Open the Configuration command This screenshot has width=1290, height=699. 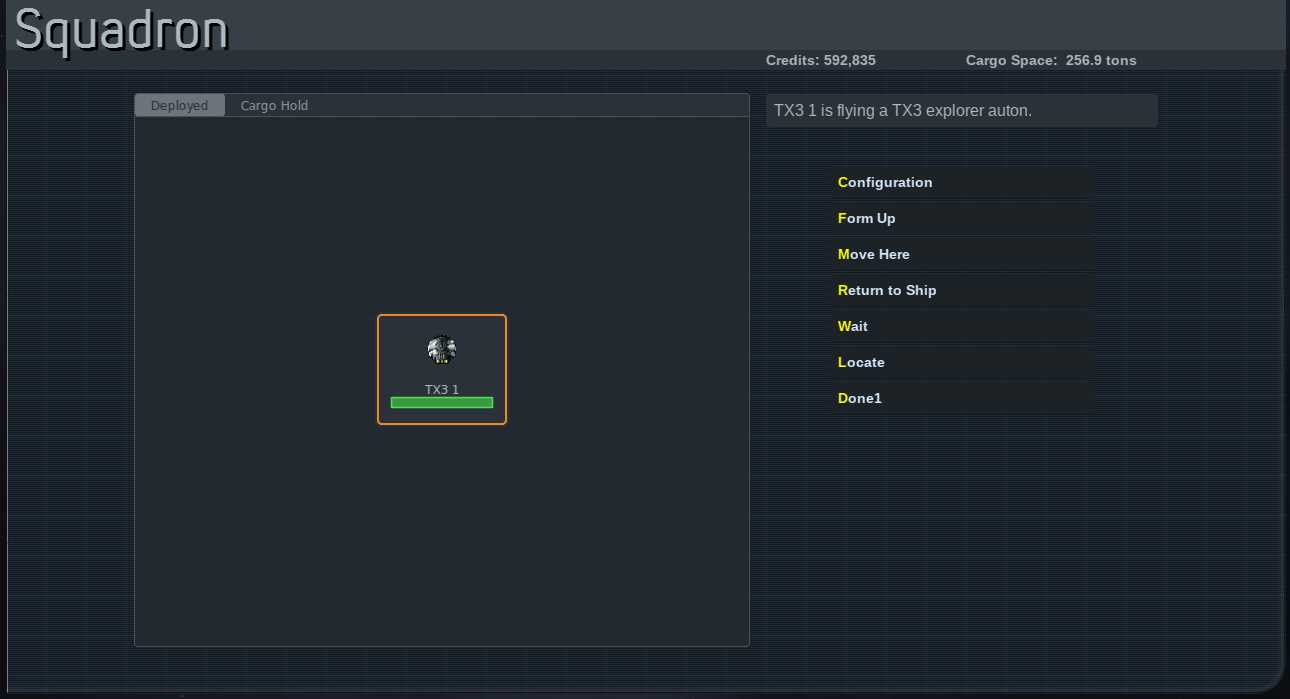coord(964,182)
